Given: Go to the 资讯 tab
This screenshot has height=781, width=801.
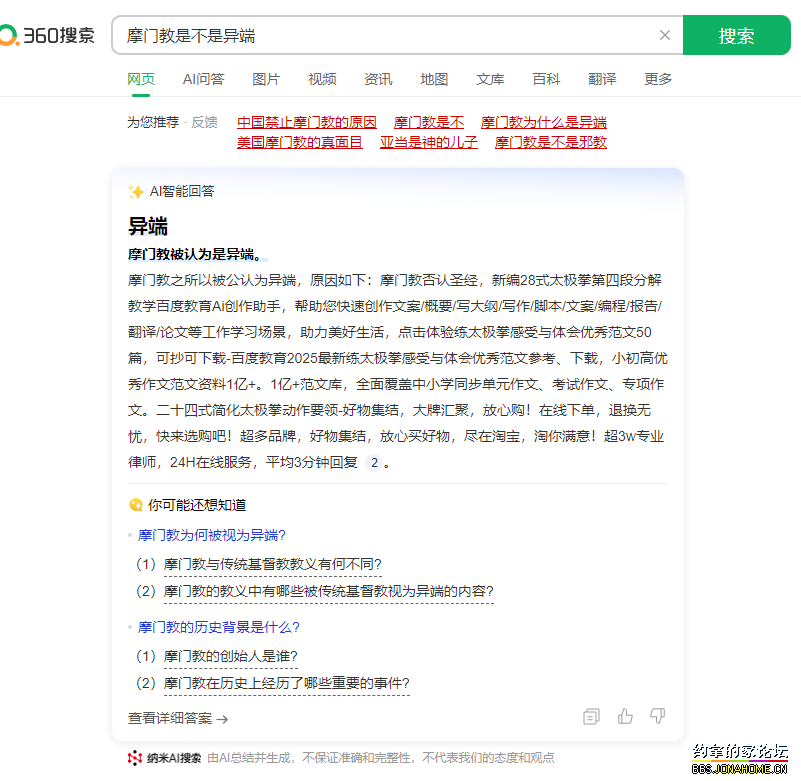Looking at the screenshot, I should pos(378,79).
